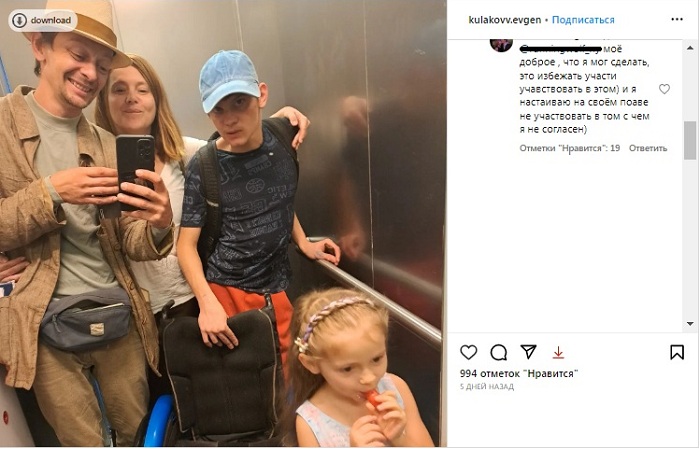This screenshot has width=700, height=449.
Task: Open comments via the speech bubble icon
Action: pos(498,353)
